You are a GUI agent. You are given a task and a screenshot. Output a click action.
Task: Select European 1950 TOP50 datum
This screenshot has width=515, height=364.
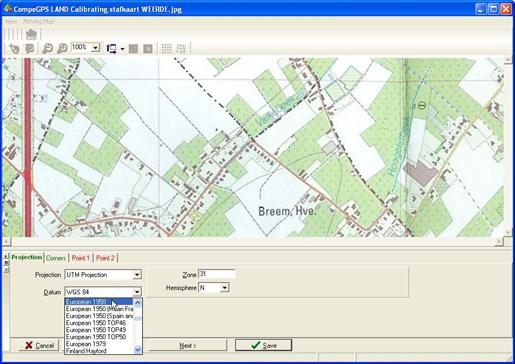99,337
